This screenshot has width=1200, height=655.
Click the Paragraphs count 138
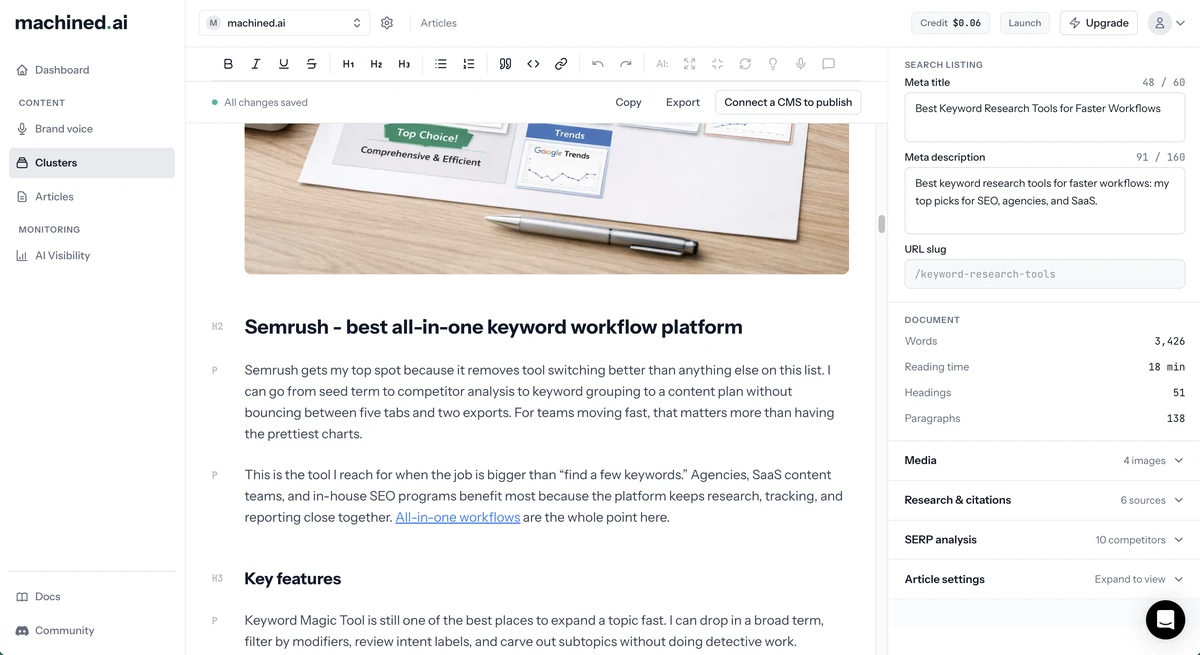coord(1176,419)
